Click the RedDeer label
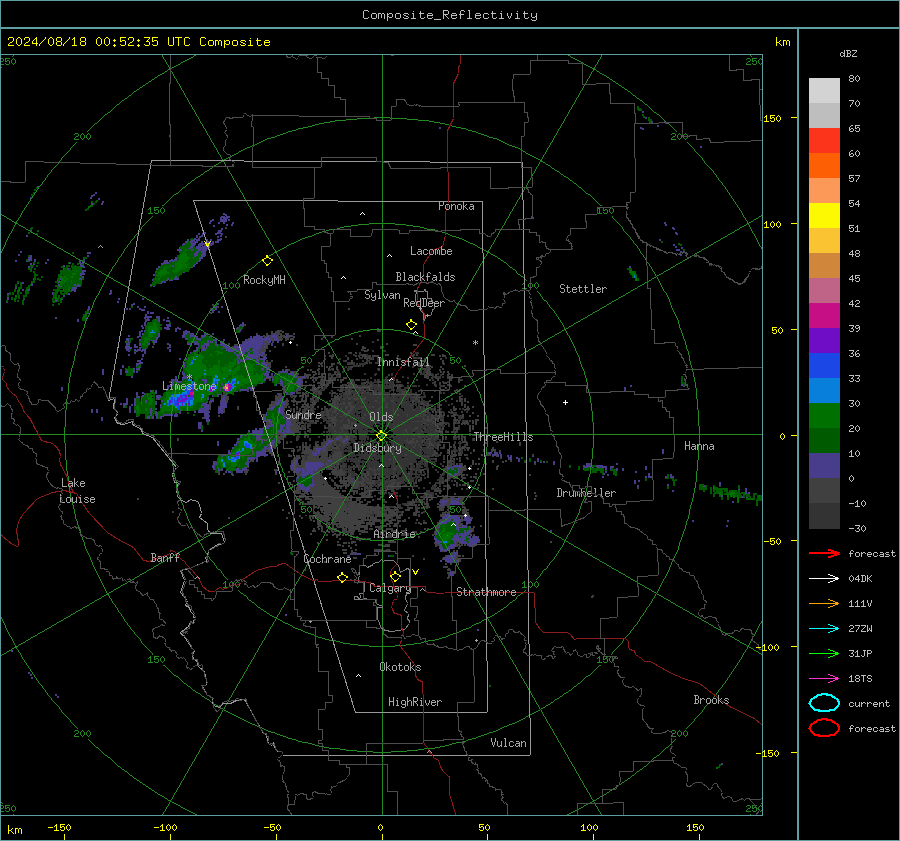This screenshot has width=900, height=841. click(424, 303)
